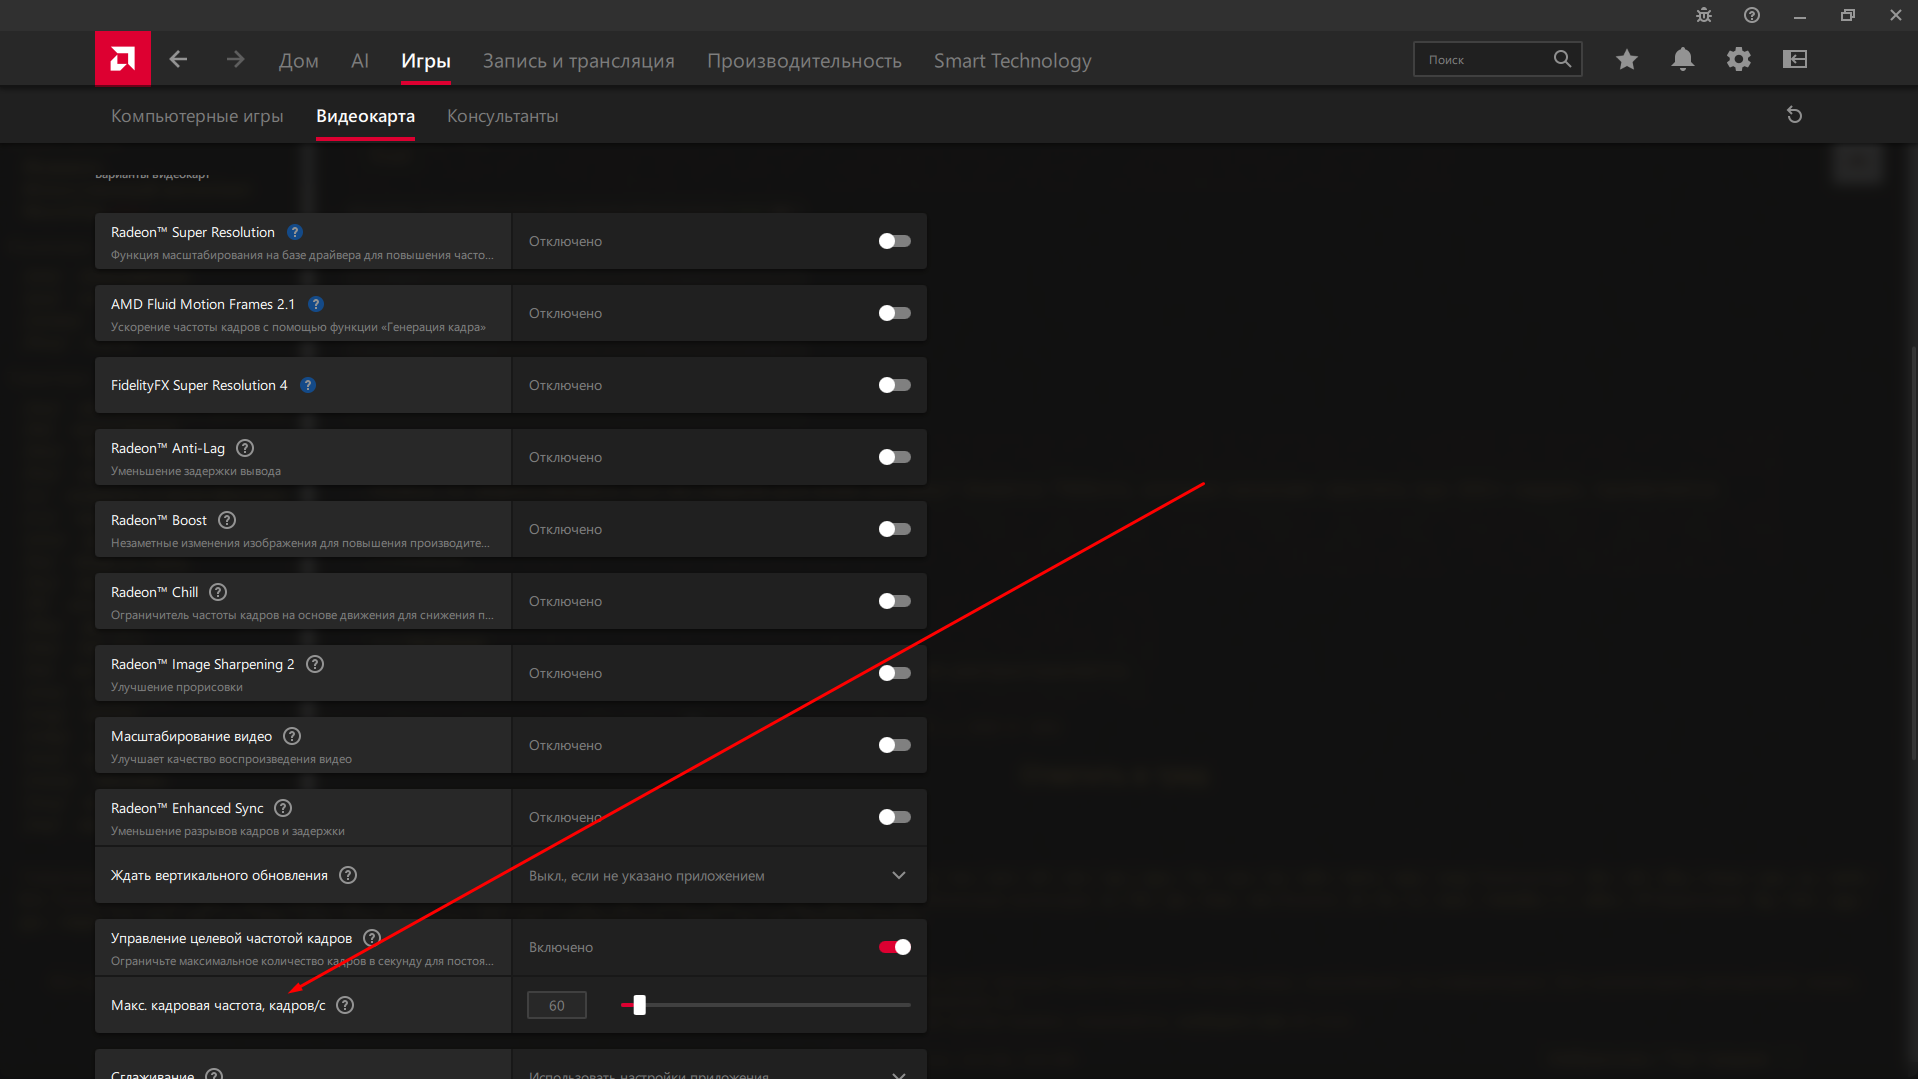Show help for AMD Fluid Motion Frames 2.1
The image size is (1918, 1079).
coord(316,304)
